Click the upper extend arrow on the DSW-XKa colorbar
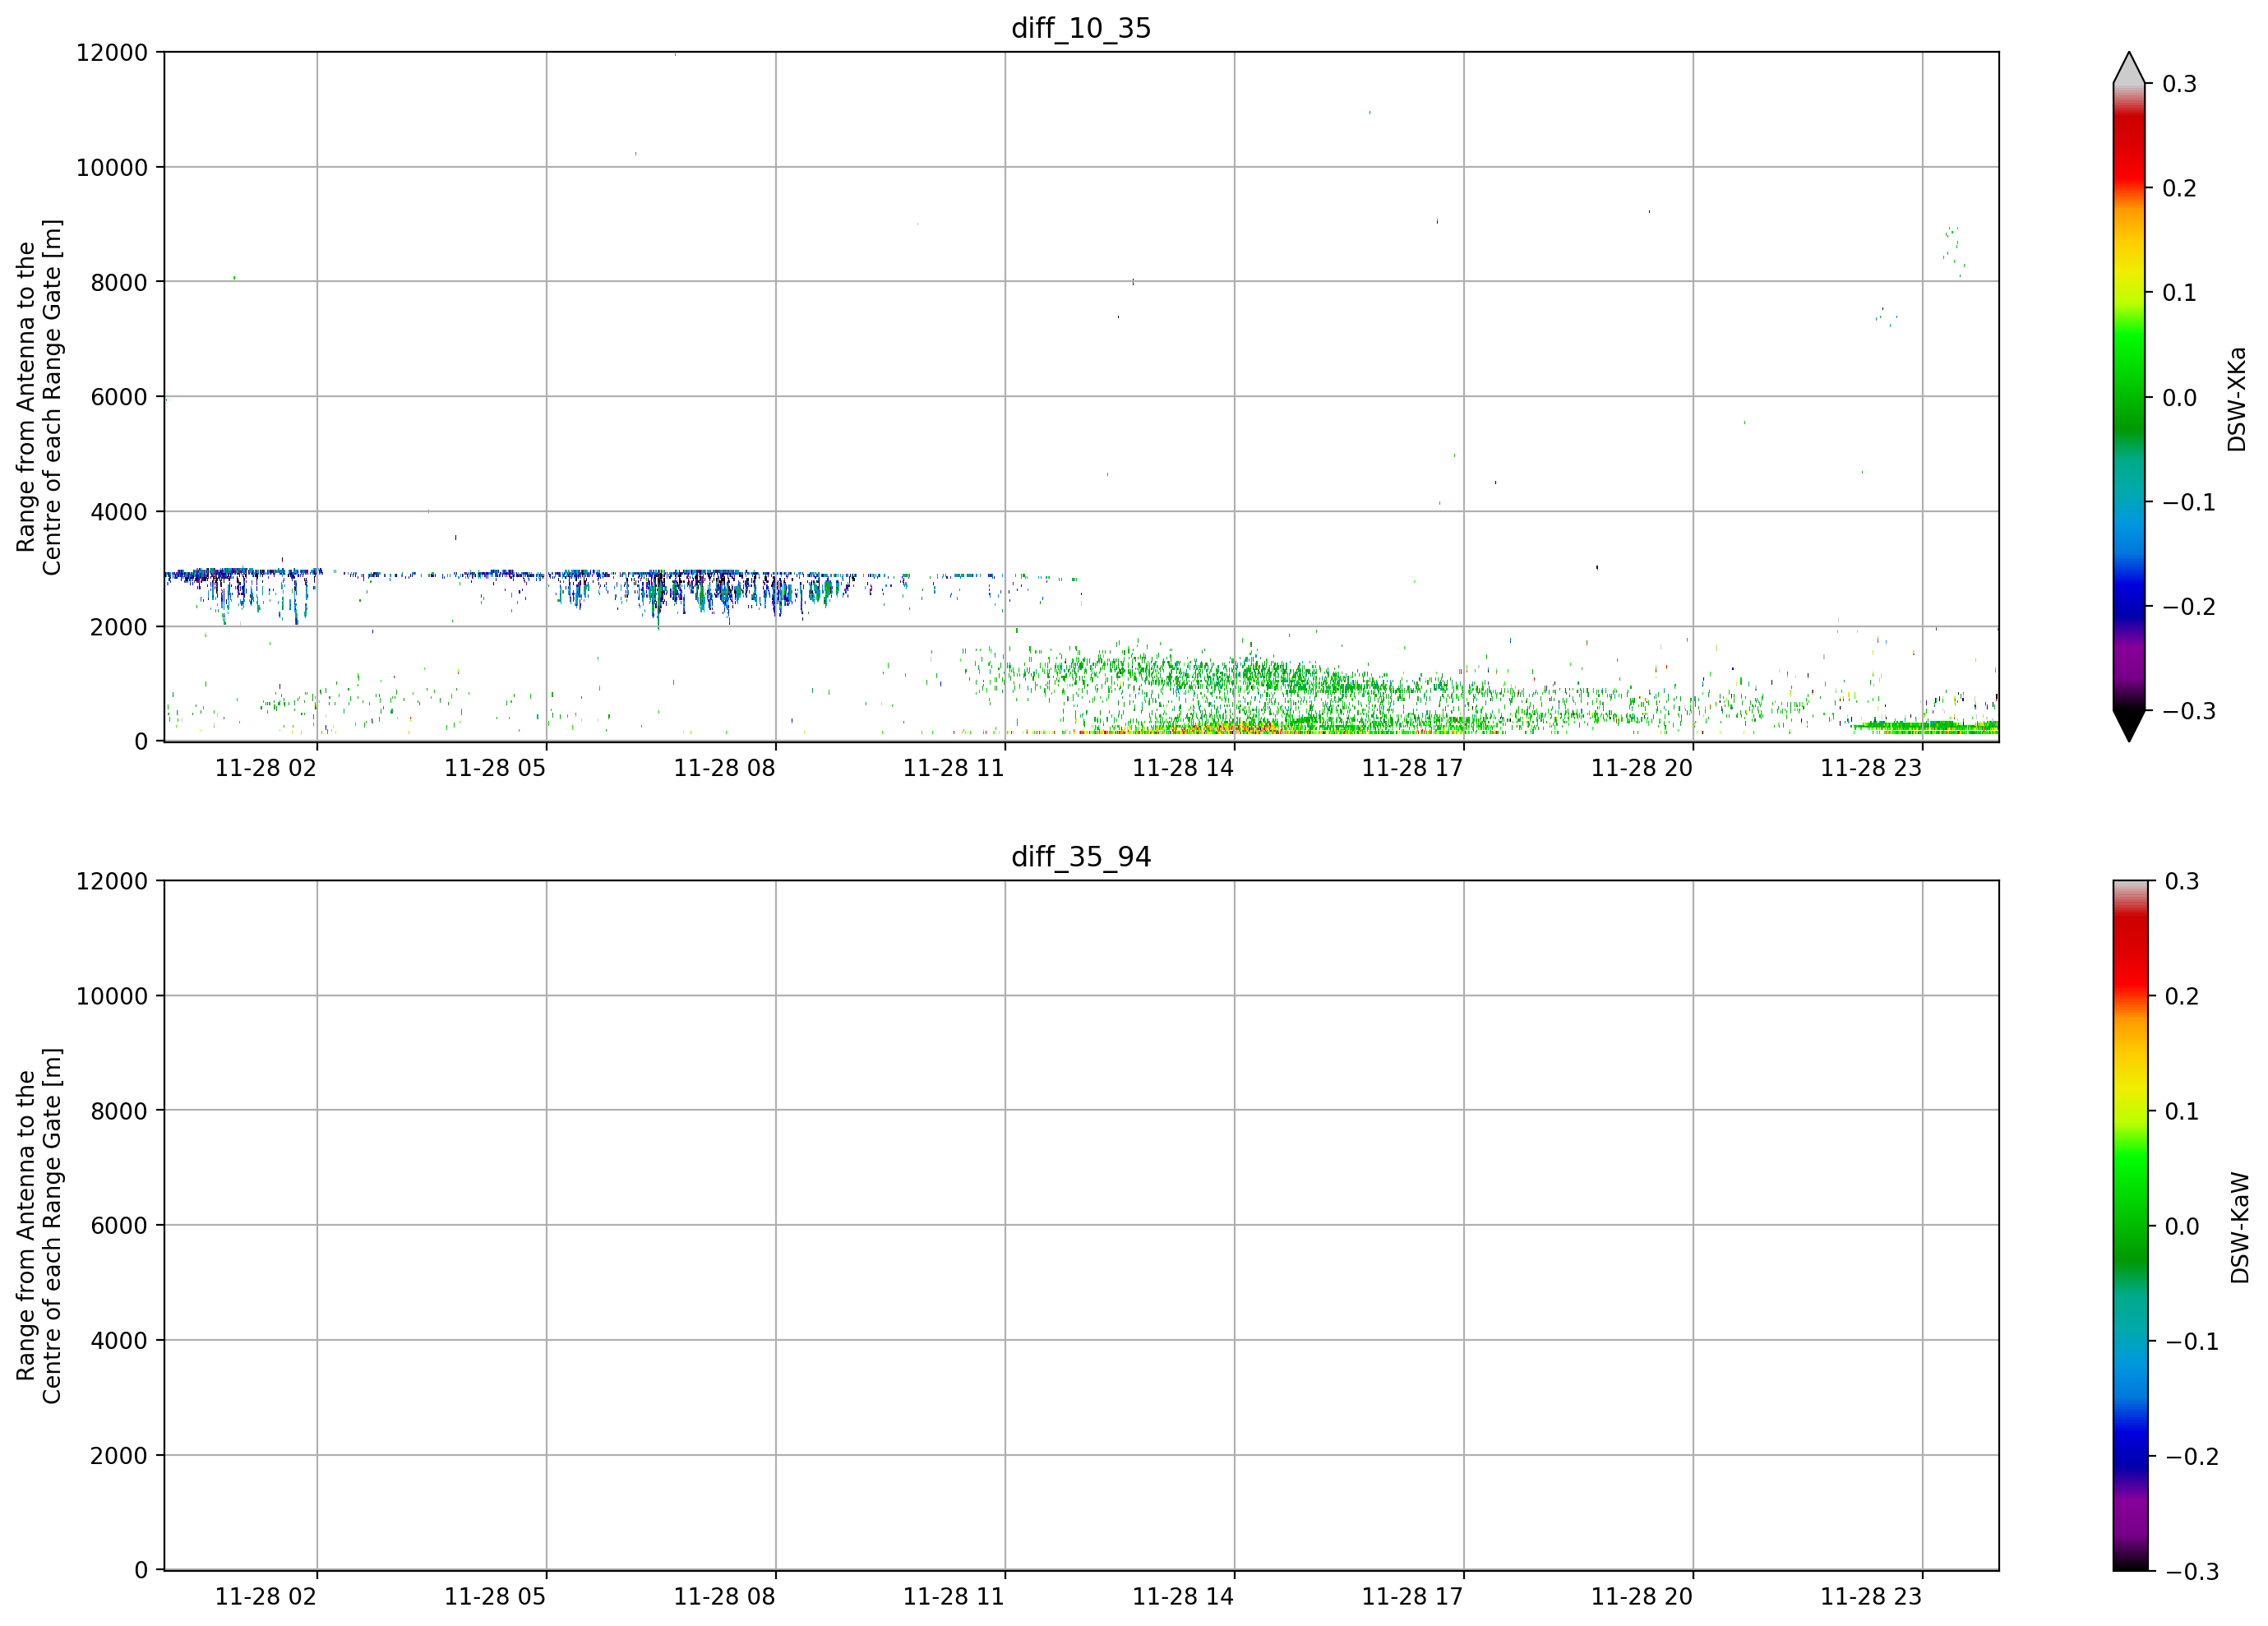Screen dimensions: 2268x1626 pos(2129,69)
